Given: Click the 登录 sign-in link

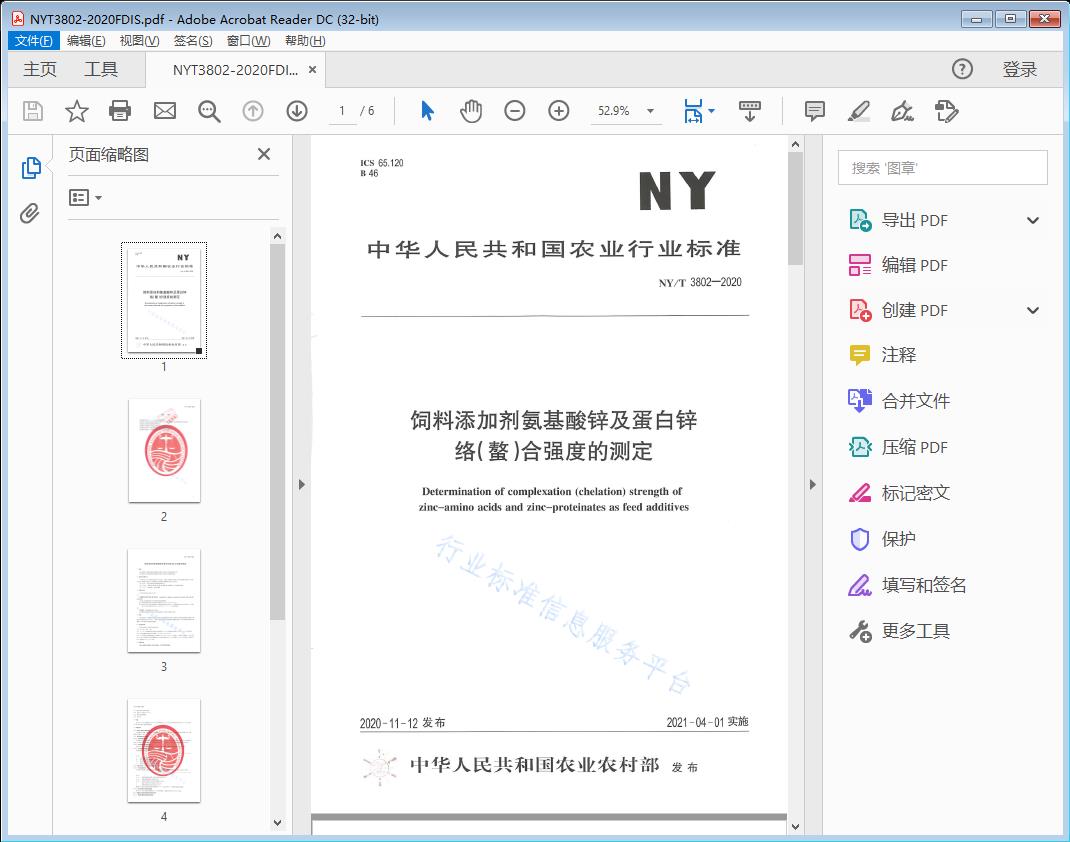Looking at the screenshot, I should coord(1022,69).
